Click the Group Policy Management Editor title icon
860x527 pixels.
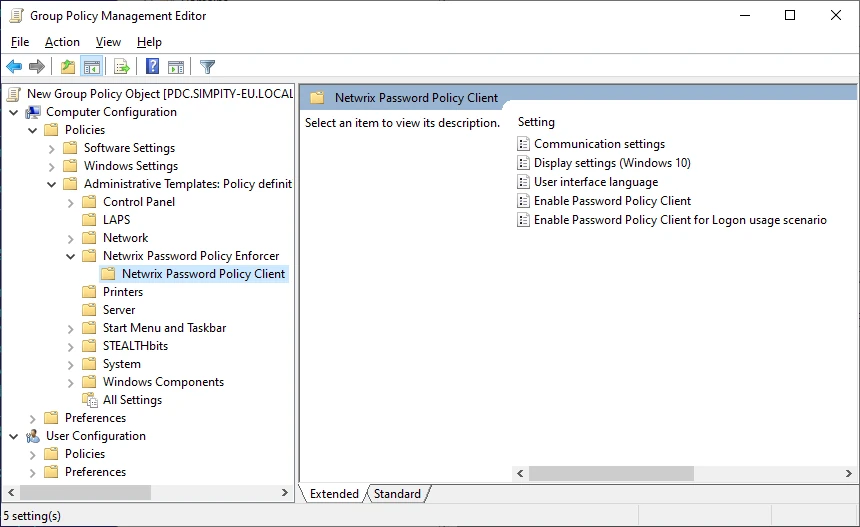pyautogui.click(x=16, y=16)
